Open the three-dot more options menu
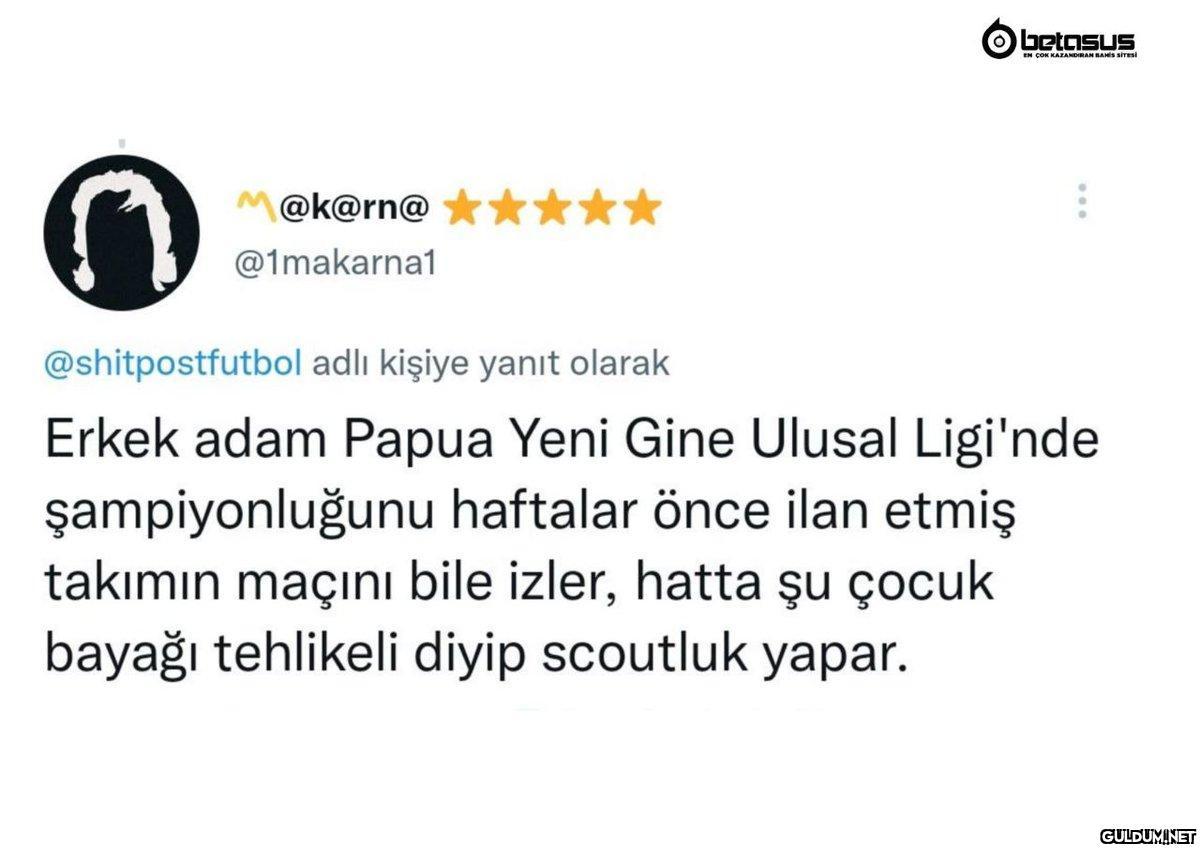Viewport: 1200px width, 848px height. pos(1081,202)
